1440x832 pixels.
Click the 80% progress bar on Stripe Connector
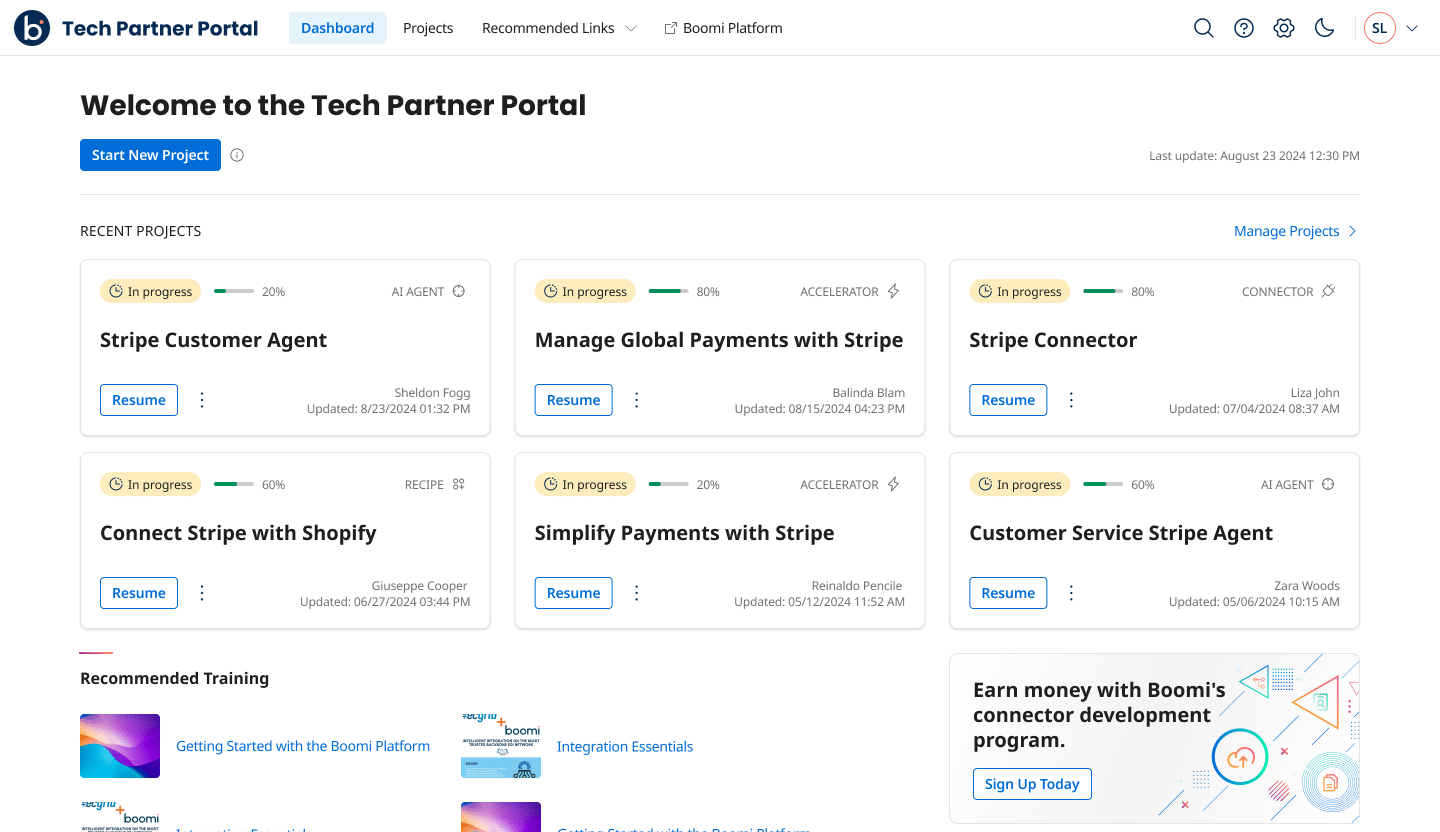click(1103, 292)
